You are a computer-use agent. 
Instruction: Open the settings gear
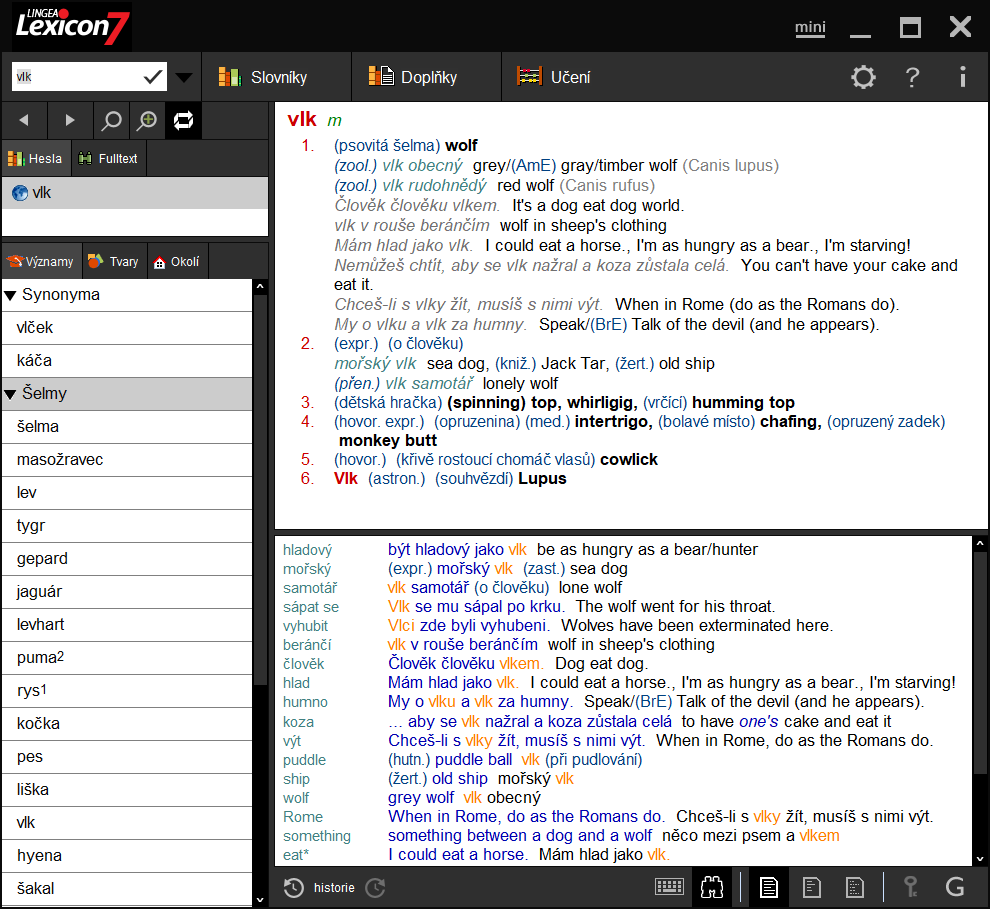pyautogui.click(x=863, y=77)
